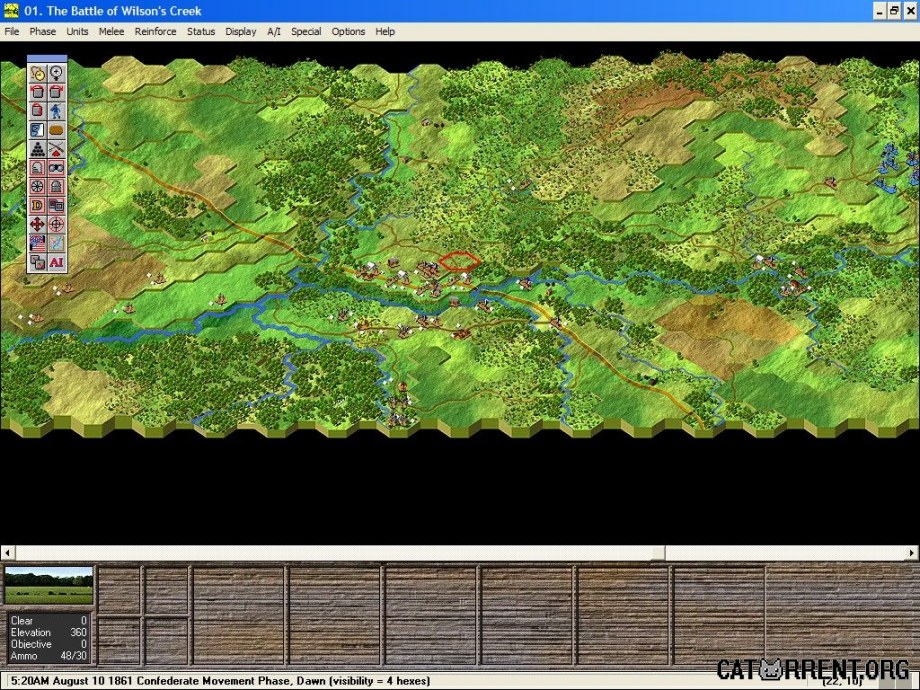Click the pocket watch toolbar icon
This screenshot has width=920, height=690.
coord(38,73)
